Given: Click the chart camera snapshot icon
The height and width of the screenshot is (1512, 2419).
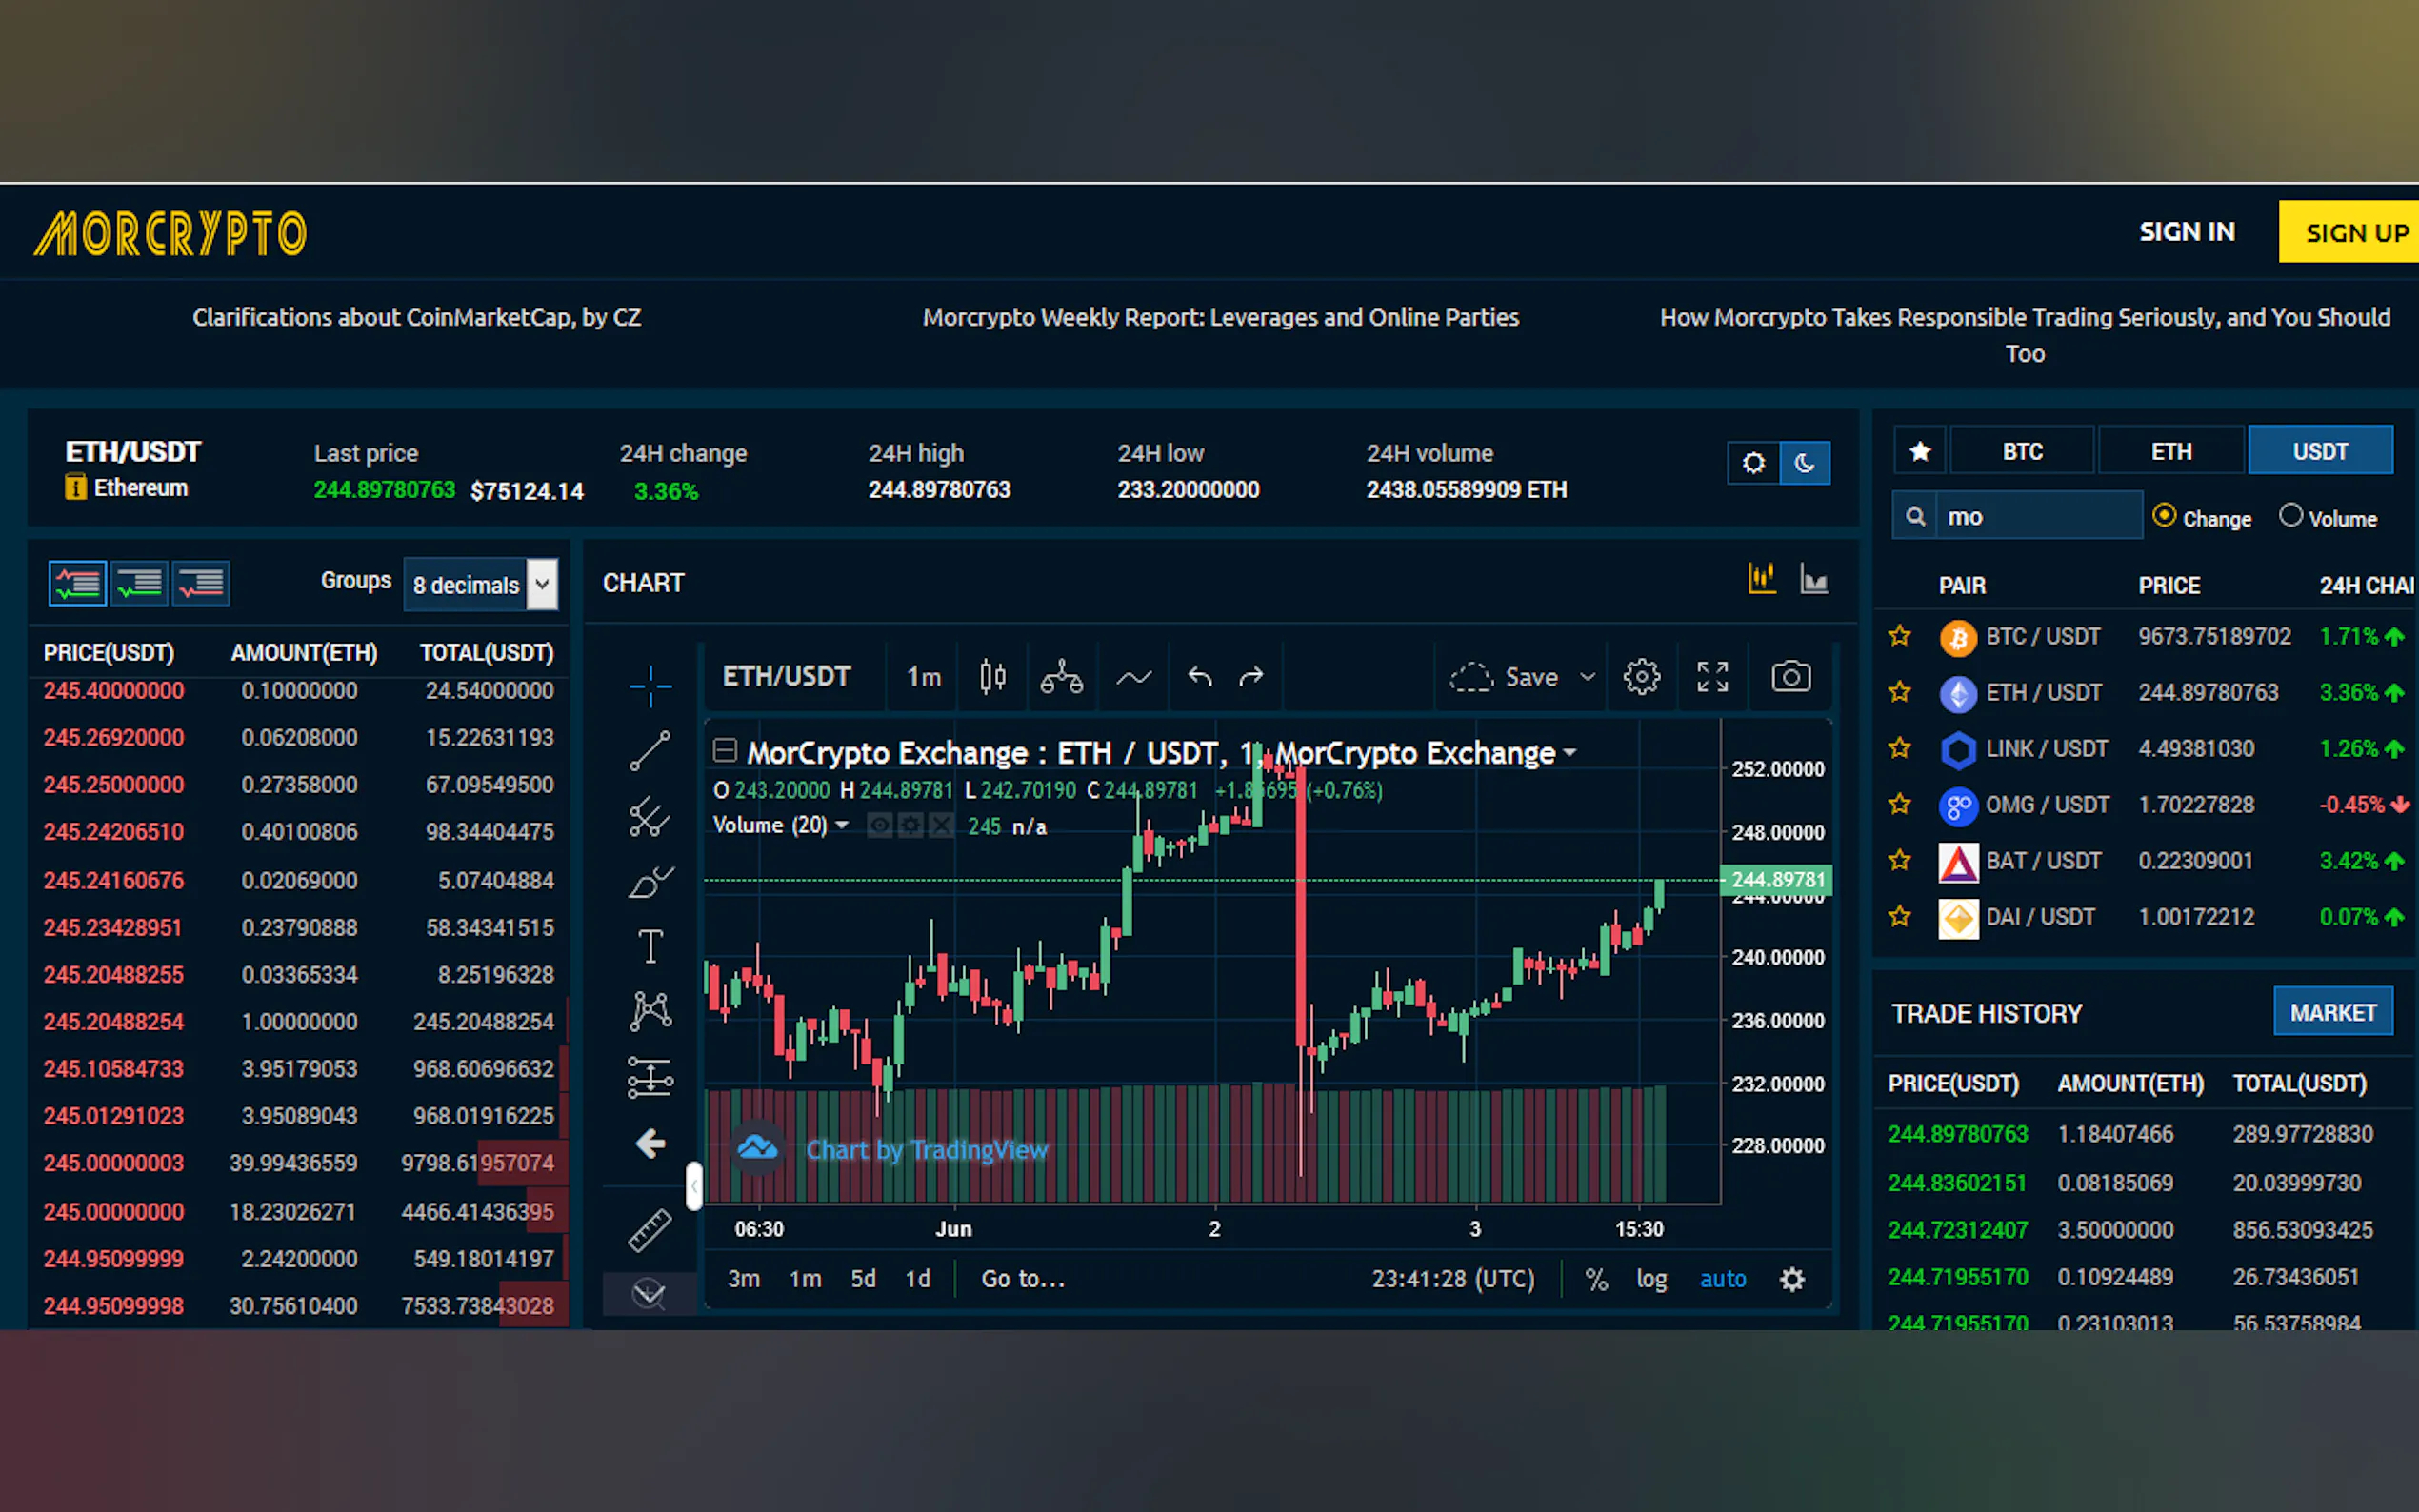Looking at the screenshot, I should pos(1790,677).
